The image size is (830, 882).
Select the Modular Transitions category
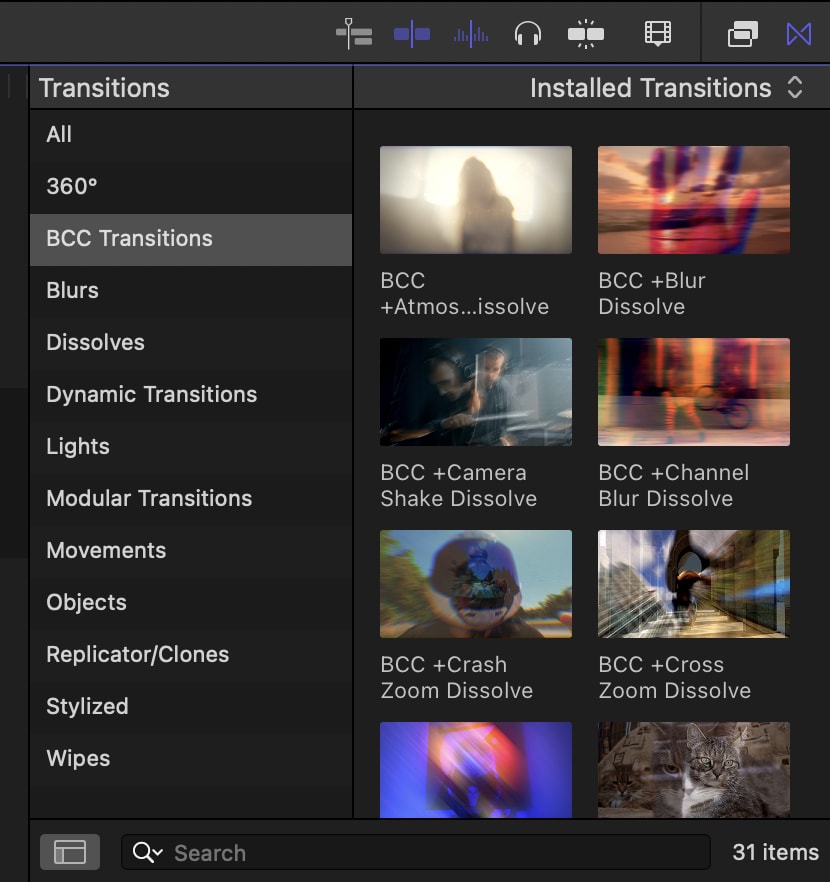pyautogui.click(x=191, y=499)
